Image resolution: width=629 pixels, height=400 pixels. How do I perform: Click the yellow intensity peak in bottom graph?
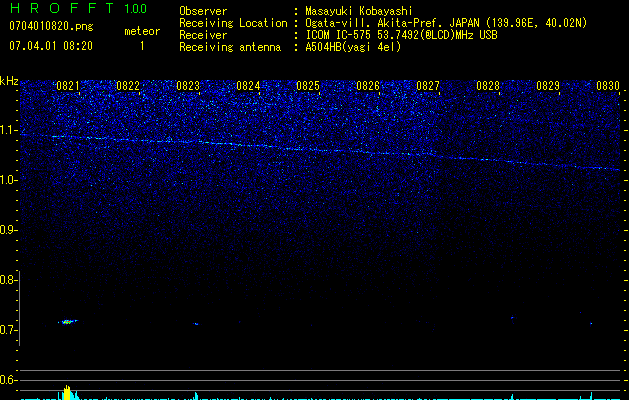[x=67, y=392]
